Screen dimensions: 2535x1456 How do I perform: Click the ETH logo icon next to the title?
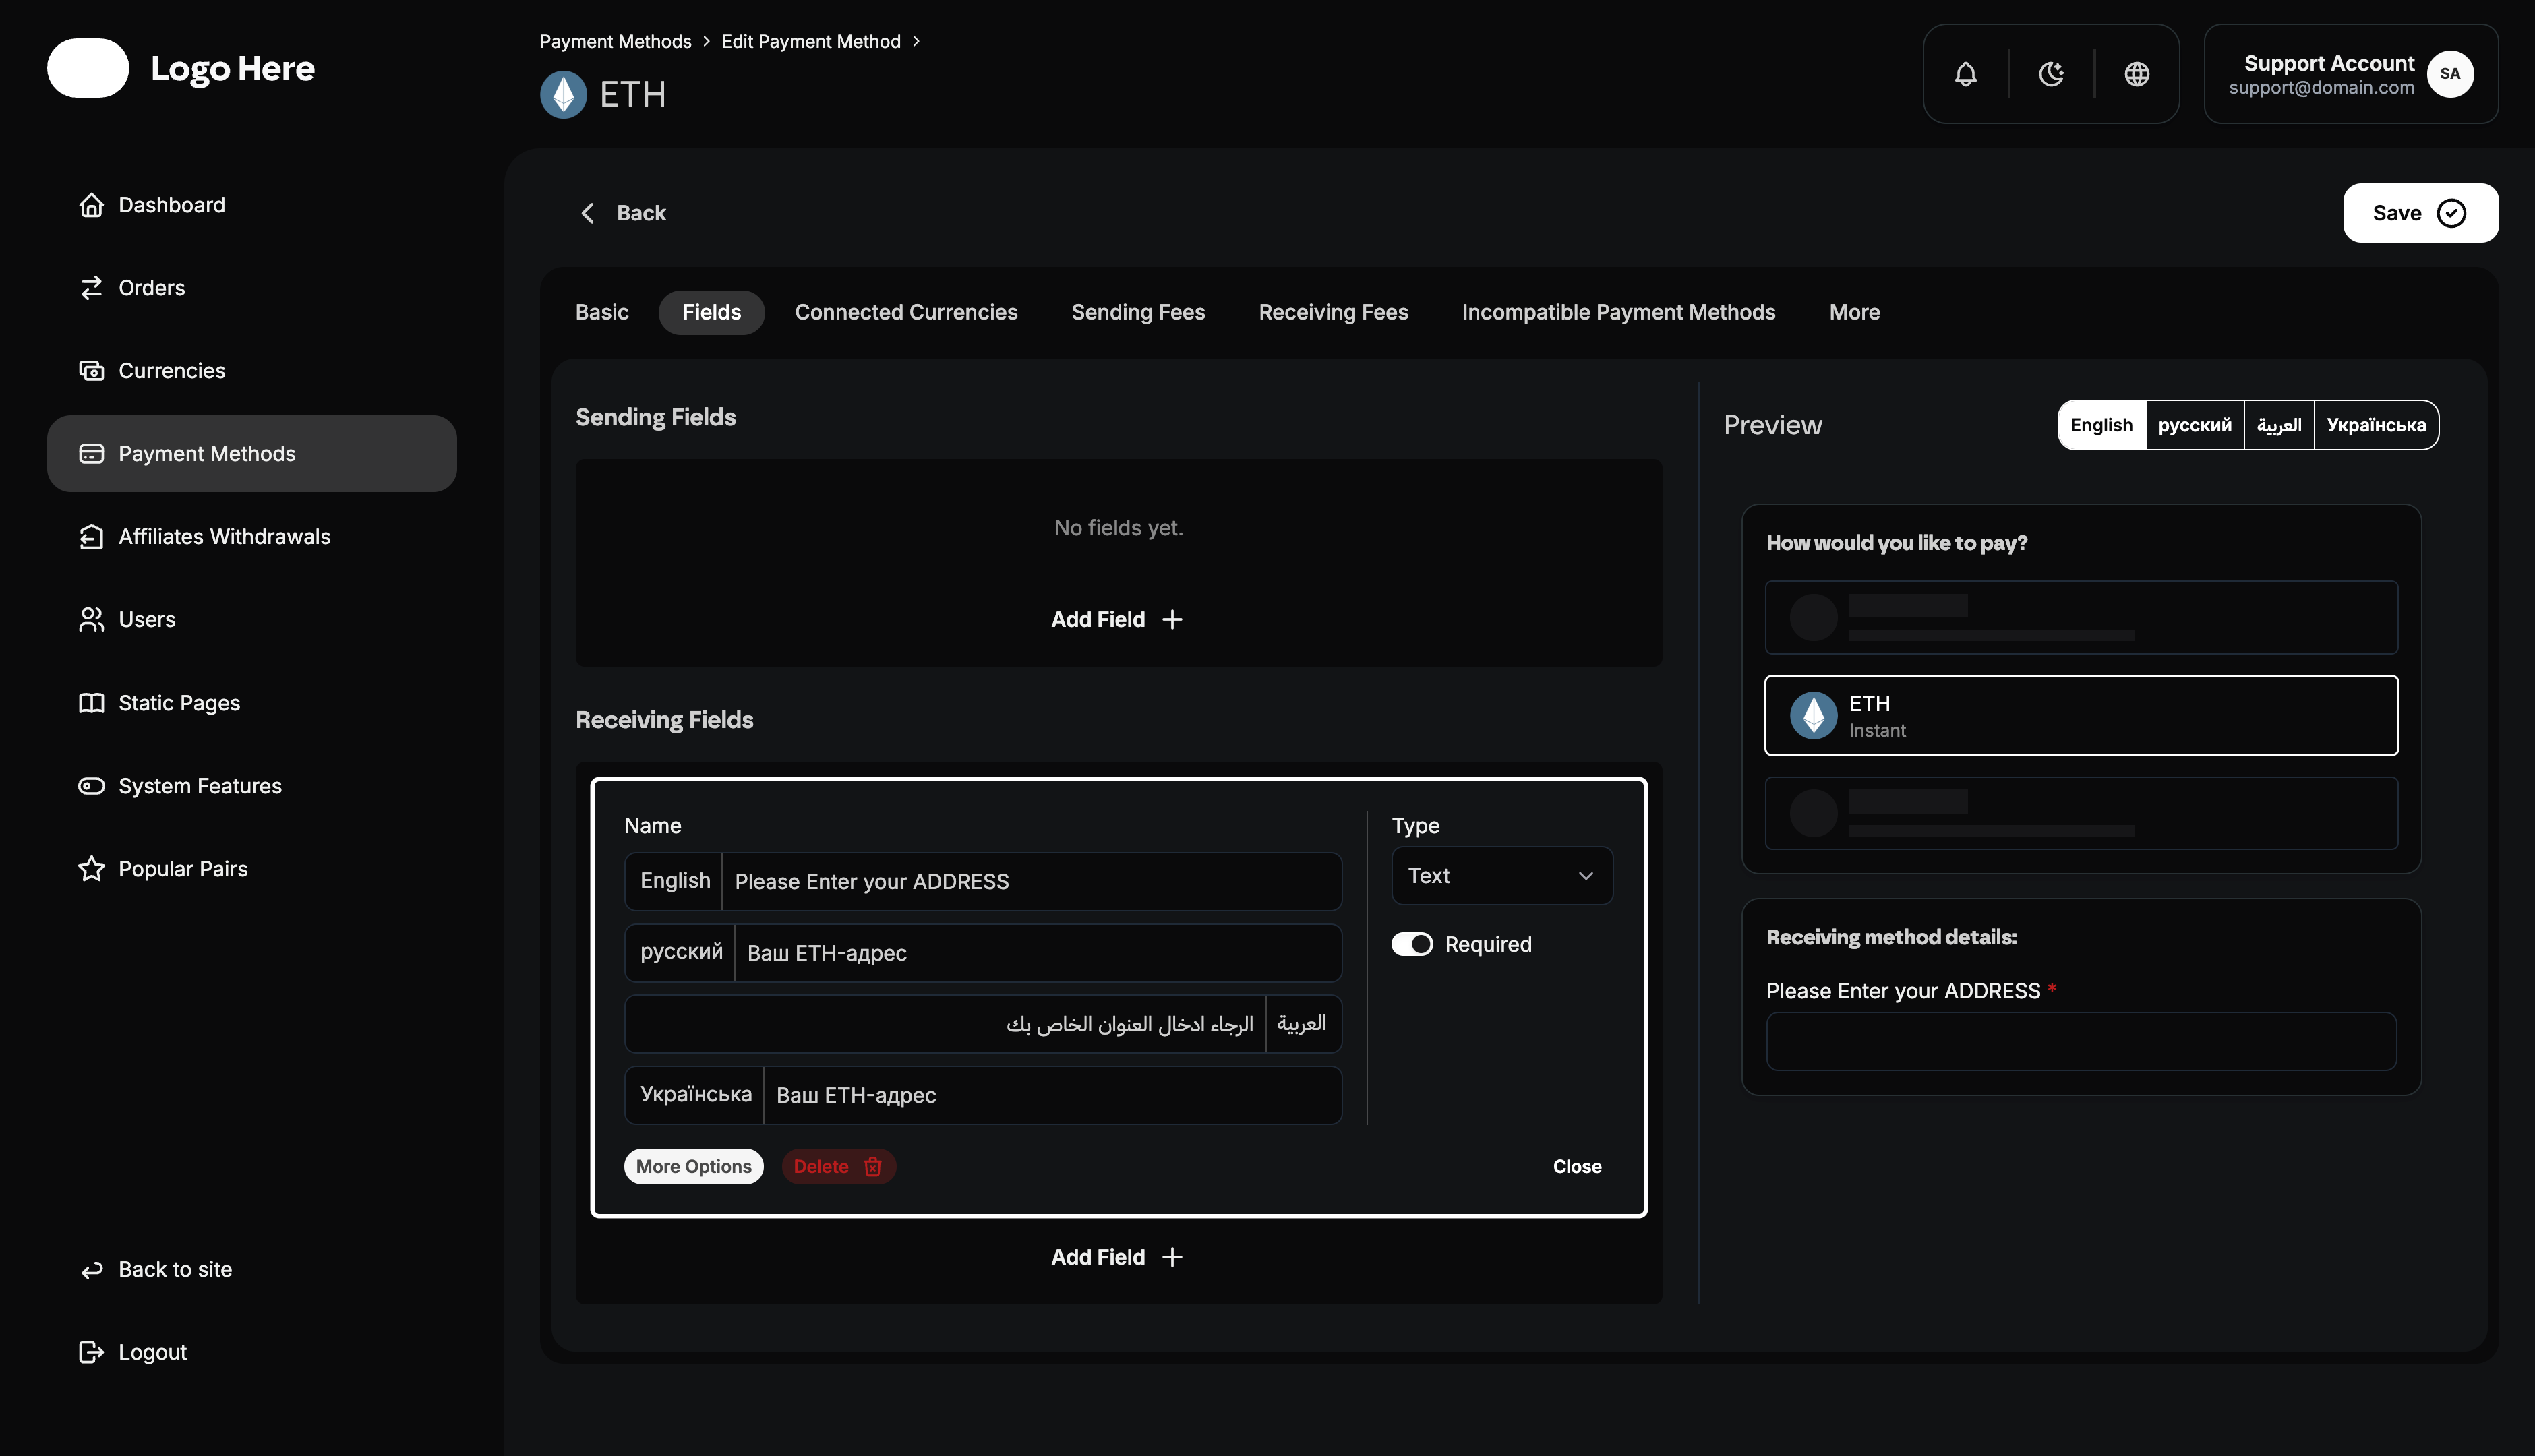click(x=563, y=94)
